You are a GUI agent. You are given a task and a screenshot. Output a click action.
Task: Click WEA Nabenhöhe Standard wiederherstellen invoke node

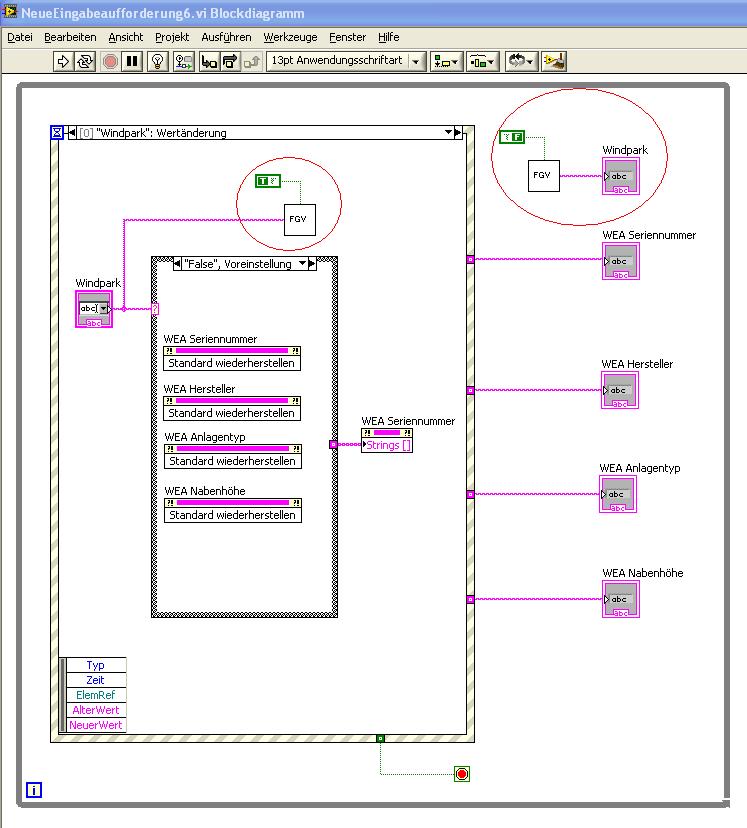(233, 511)
